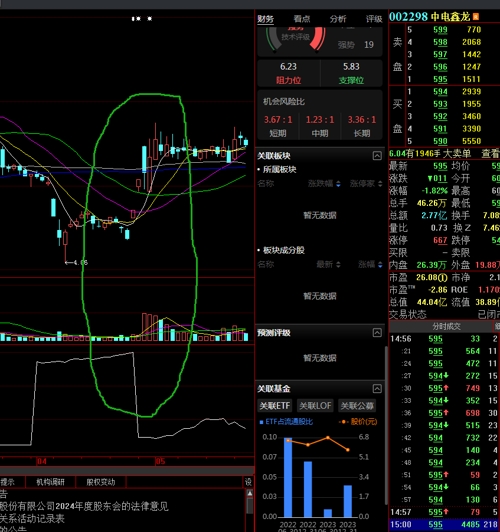Collapse the 关联板块 section
The width and height of the screenshot is (500, 532).
(377, 156)
